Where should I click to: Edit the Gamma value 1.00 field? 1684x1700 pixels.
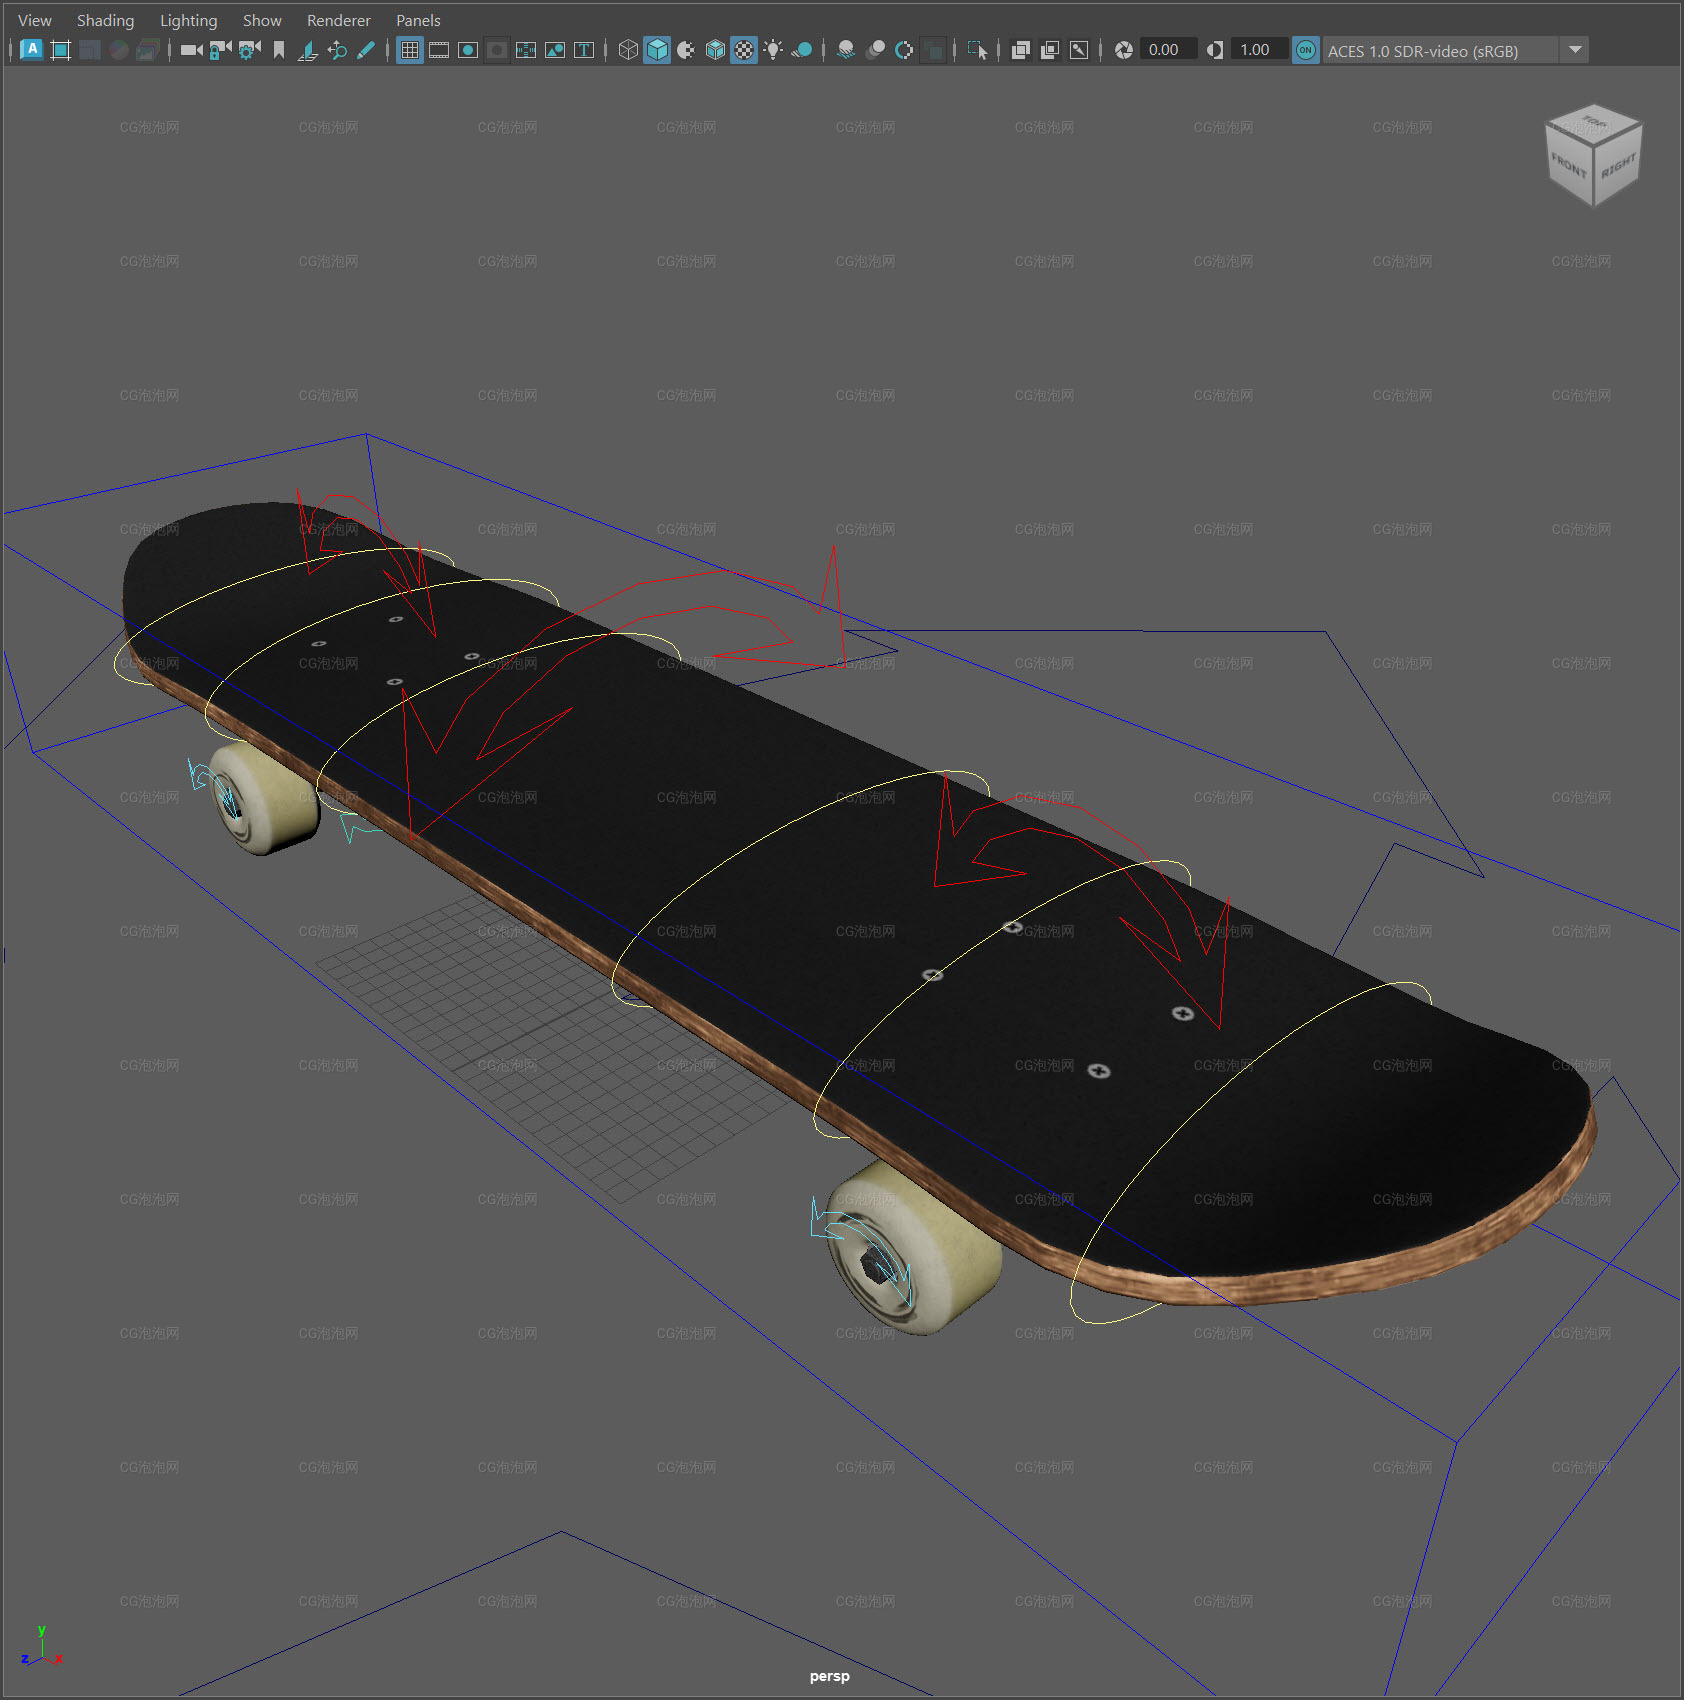(1259, 50)
